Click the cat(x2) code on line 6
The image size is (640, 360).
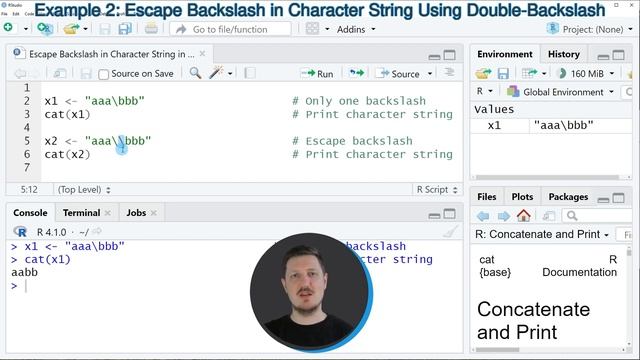[x=67, y=154]
